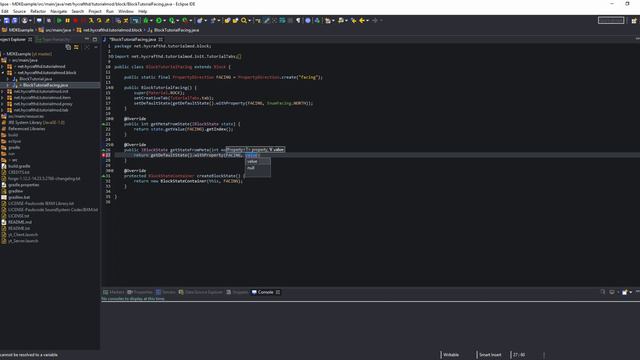Image resolution: width=640 pixels, height=360 pixels.
Task: Select Referenced Libraries node
Action: click(27, 129)
